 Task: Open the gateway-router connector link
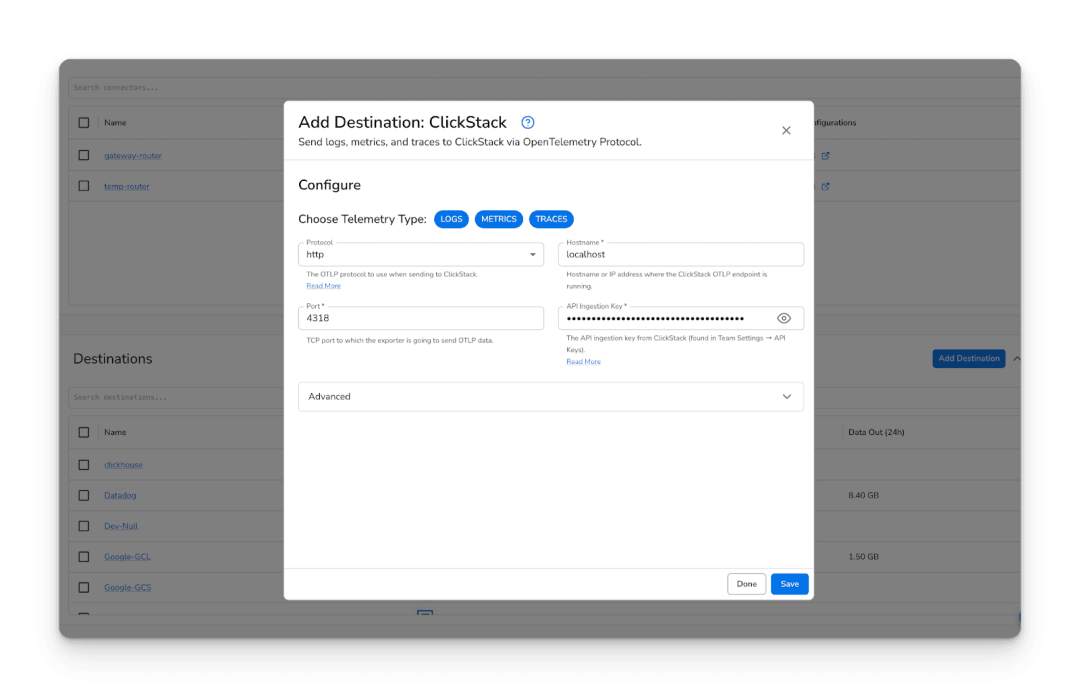tap(133, 156)
